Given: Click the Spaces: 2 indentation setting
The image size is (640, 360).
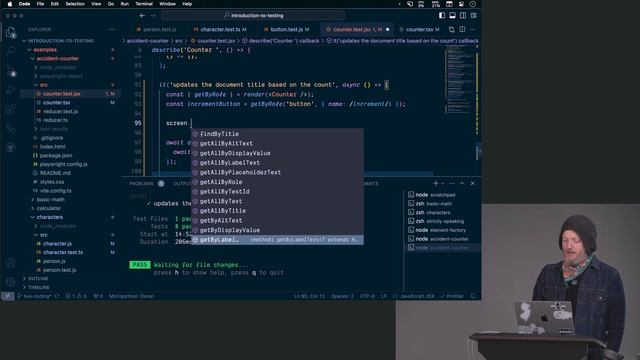Looking at the screenshot, I should 342,296.
